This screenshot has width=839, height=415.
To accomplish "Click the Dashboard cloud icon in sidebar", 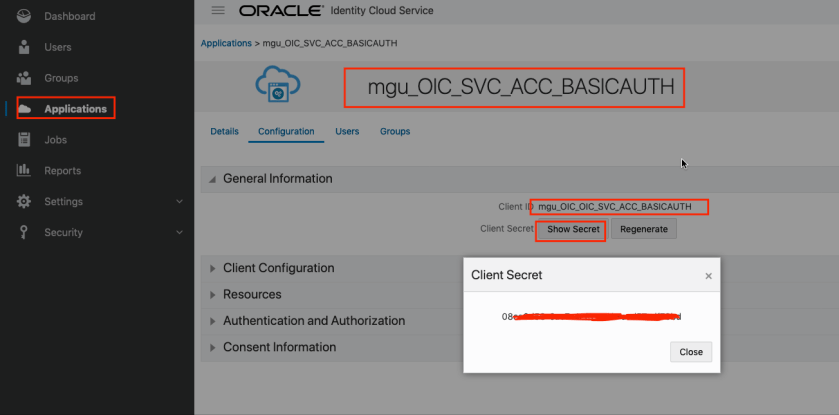I will pyautogui.click(x=24, y=16).
